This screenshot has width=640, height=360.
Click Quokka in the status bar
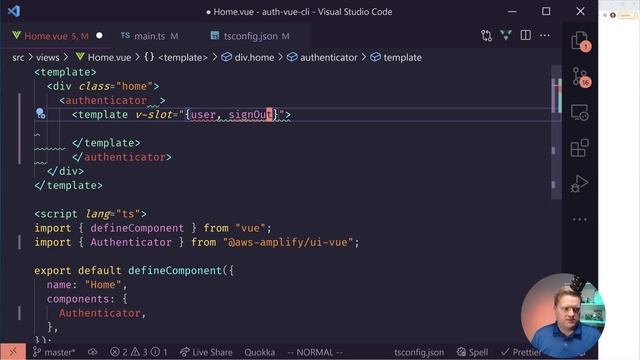(x=260, y=352)
